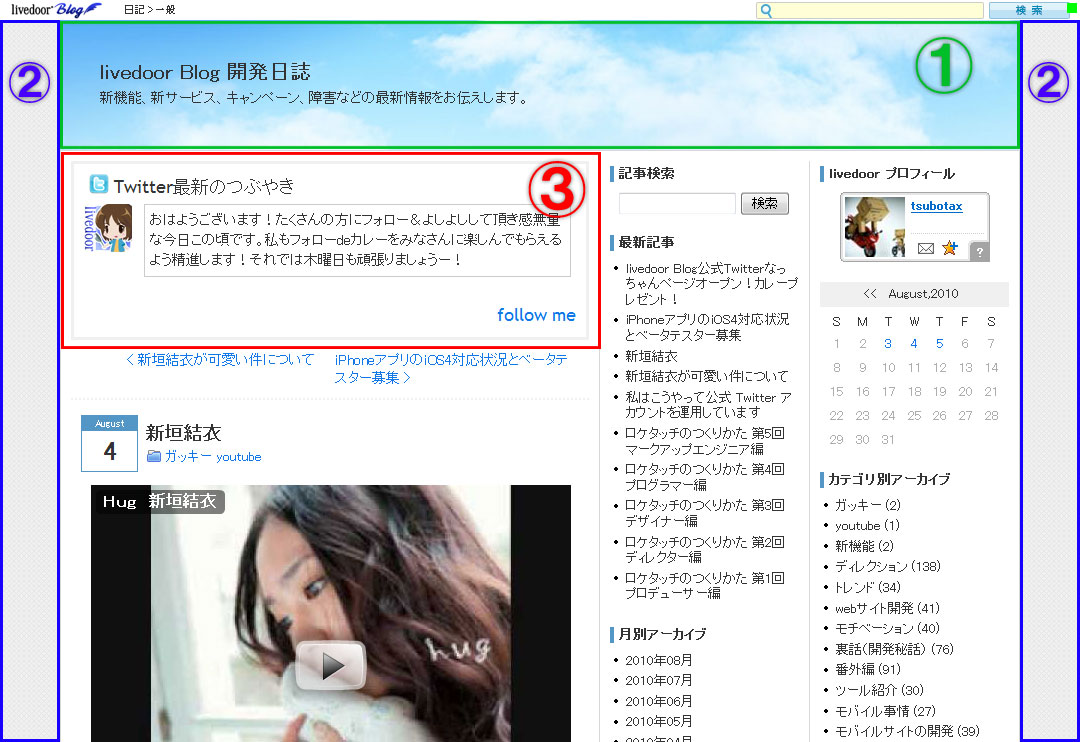Open モバイルサイトの開発 (39) category archive
The image size is (1080, 742).
coord(906,731)
